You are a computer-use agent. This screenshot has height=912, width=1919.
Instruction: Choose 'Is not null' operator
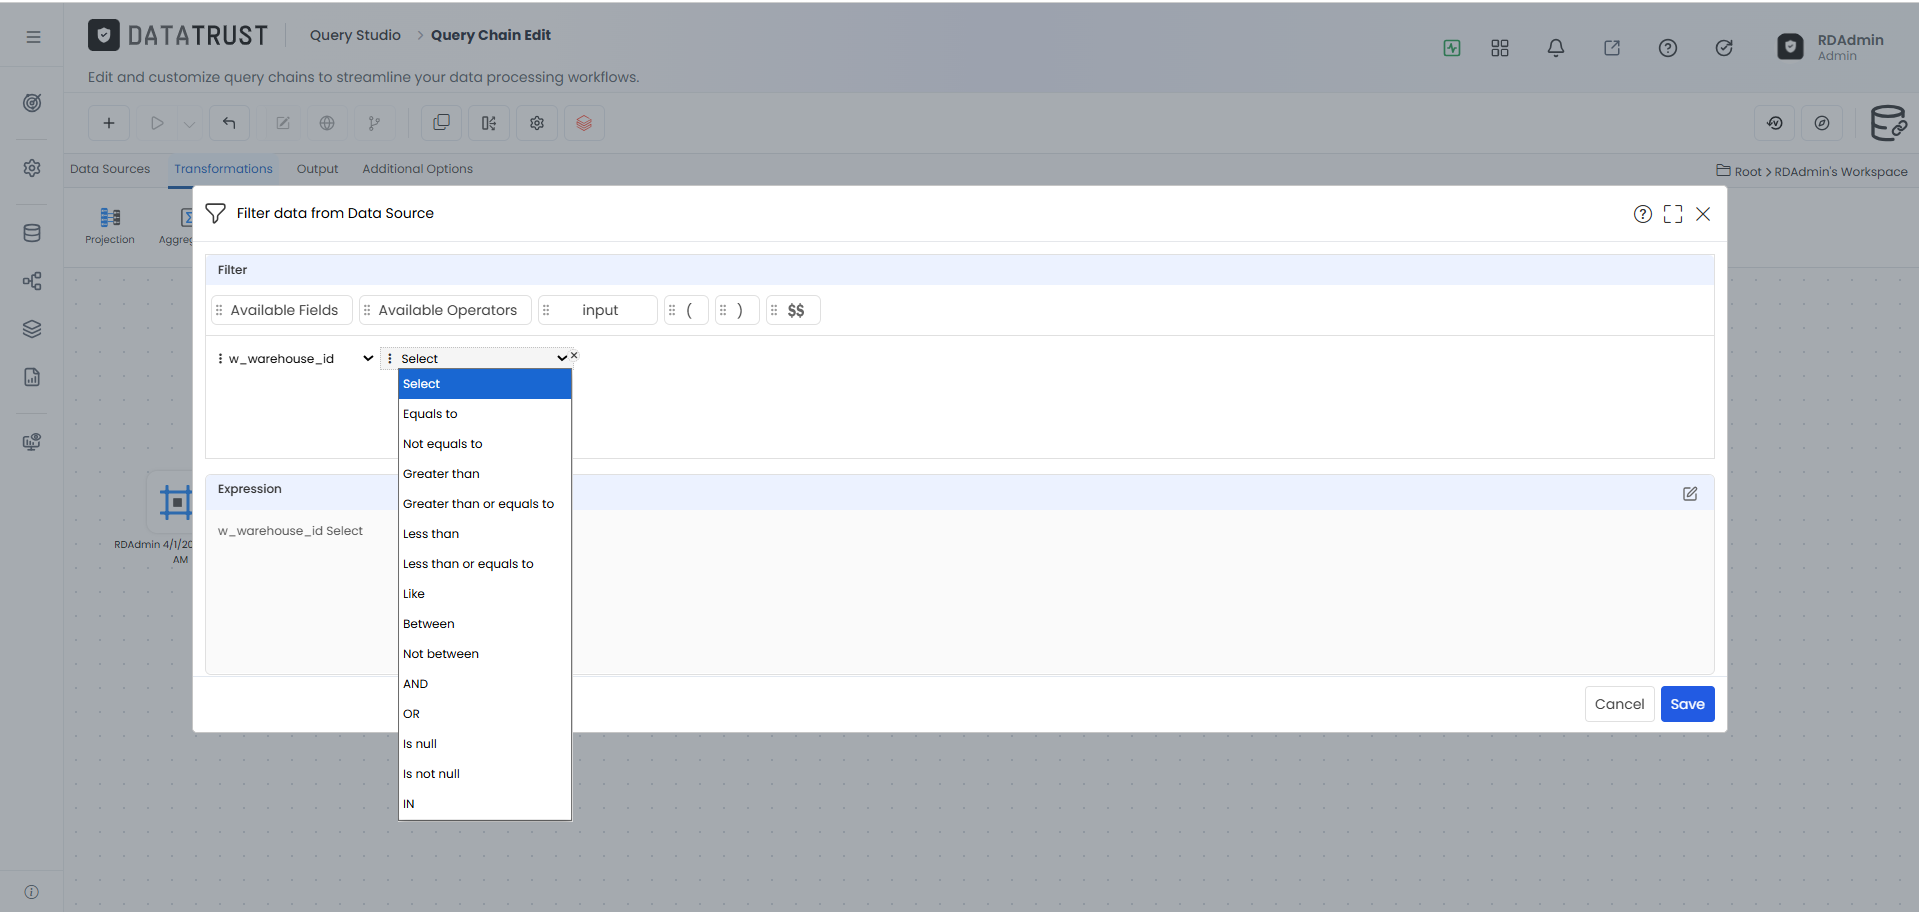pyautogui.click(x=485, y=774)
